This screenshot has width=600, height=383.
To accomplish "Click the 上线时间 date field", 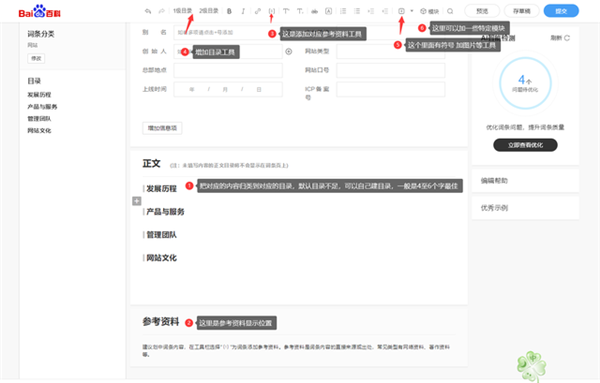I will pos(228,89).
